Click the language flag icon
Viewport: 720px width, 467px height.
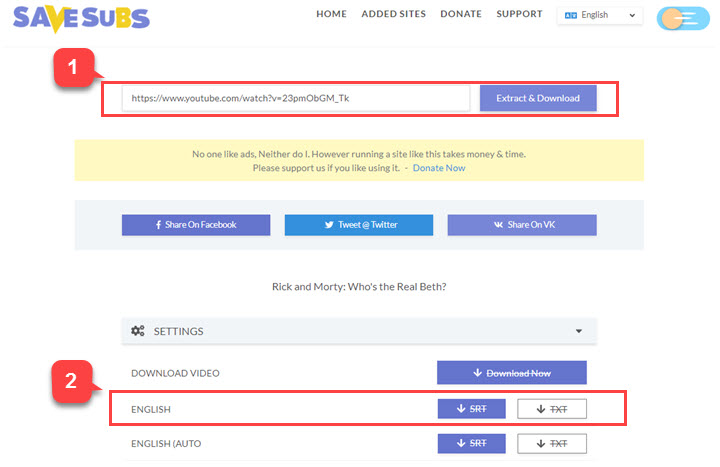point(571,15)
